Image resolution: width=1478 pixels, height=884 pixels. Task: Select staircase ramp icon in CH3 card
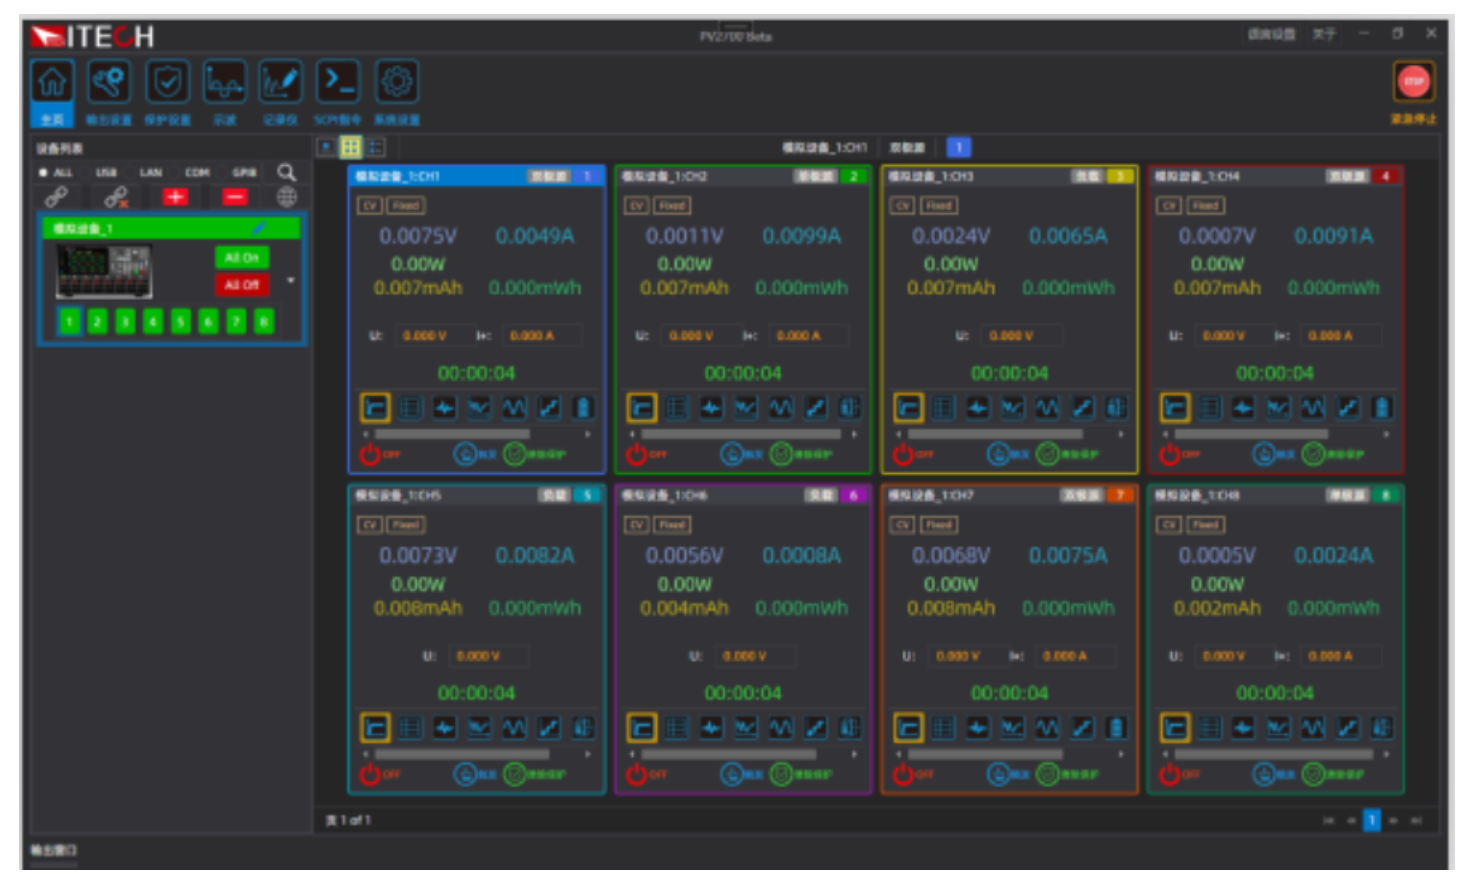[1082, 408]
